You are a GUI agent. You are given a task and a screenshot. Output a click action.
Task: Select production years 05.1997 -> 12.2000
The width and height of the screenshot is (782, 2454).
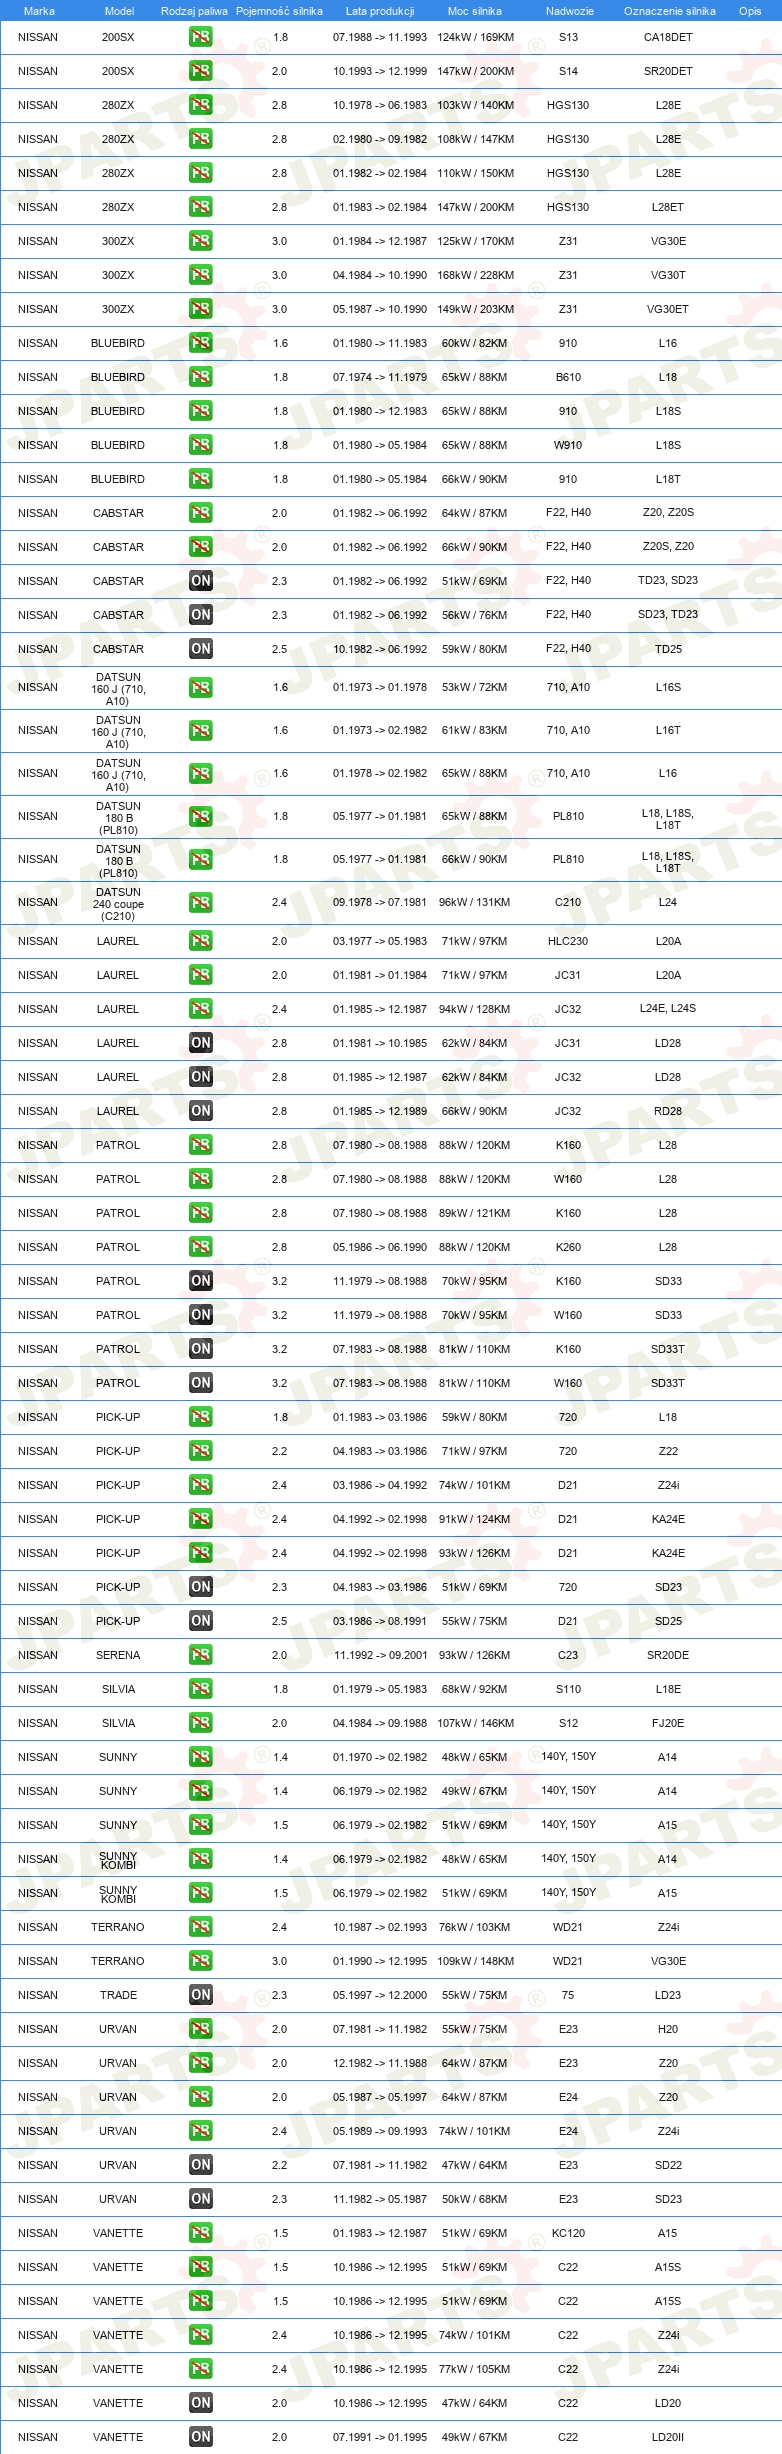pos(380,1995)
